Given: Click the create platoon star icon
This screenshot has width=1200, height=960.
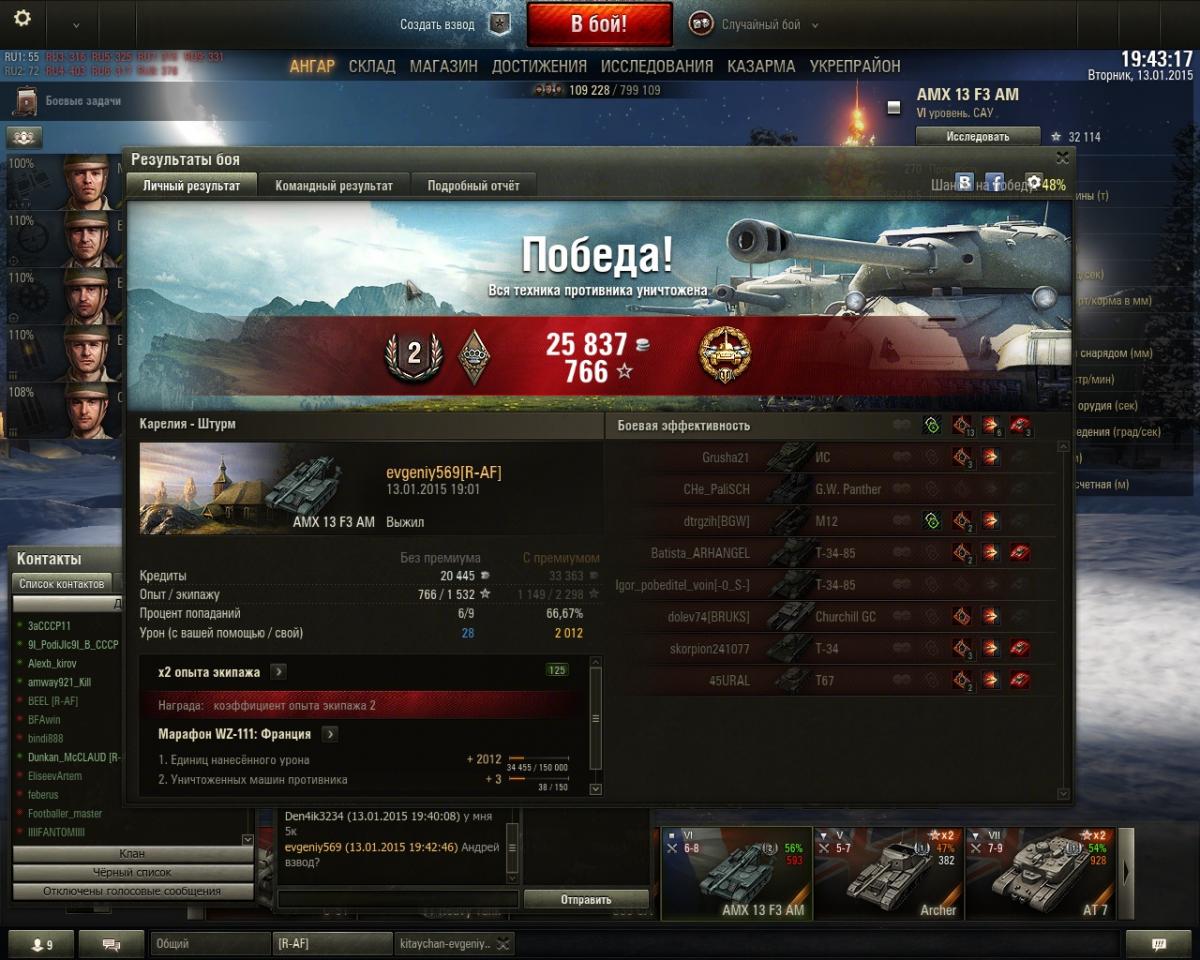Looking at the screenshot, I should pyautogui.click(x=499, y=24).
